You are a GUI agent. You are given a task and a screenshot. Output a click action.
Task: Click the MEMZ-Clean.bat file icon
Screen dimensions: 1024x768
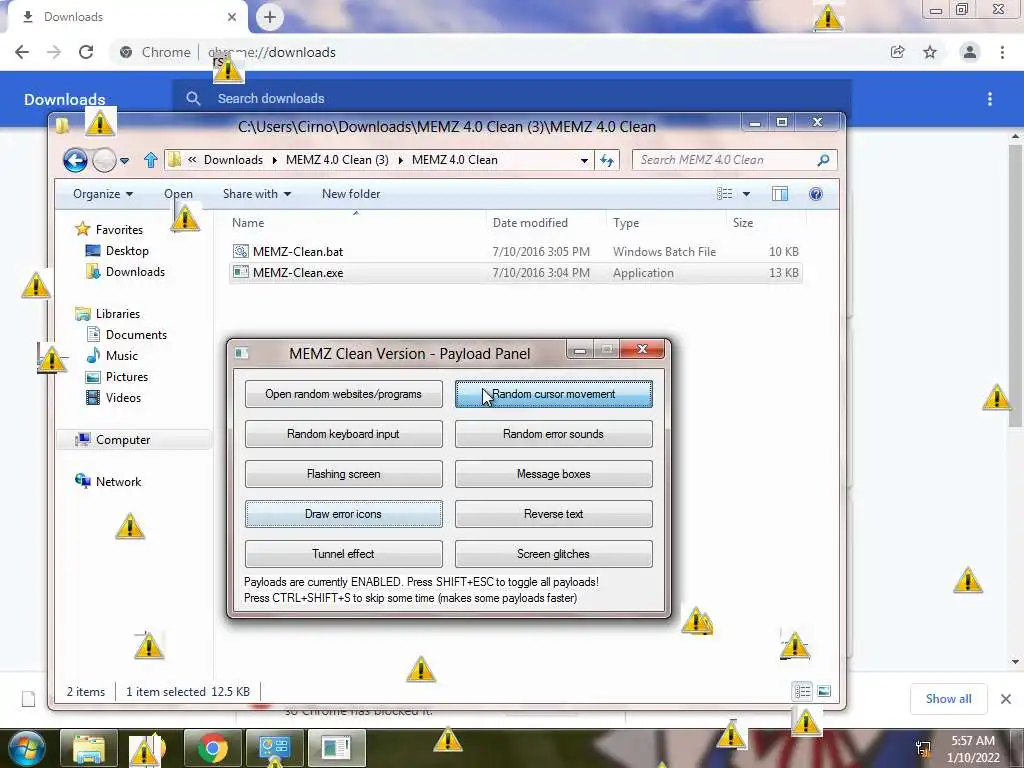tap(241, 251)
